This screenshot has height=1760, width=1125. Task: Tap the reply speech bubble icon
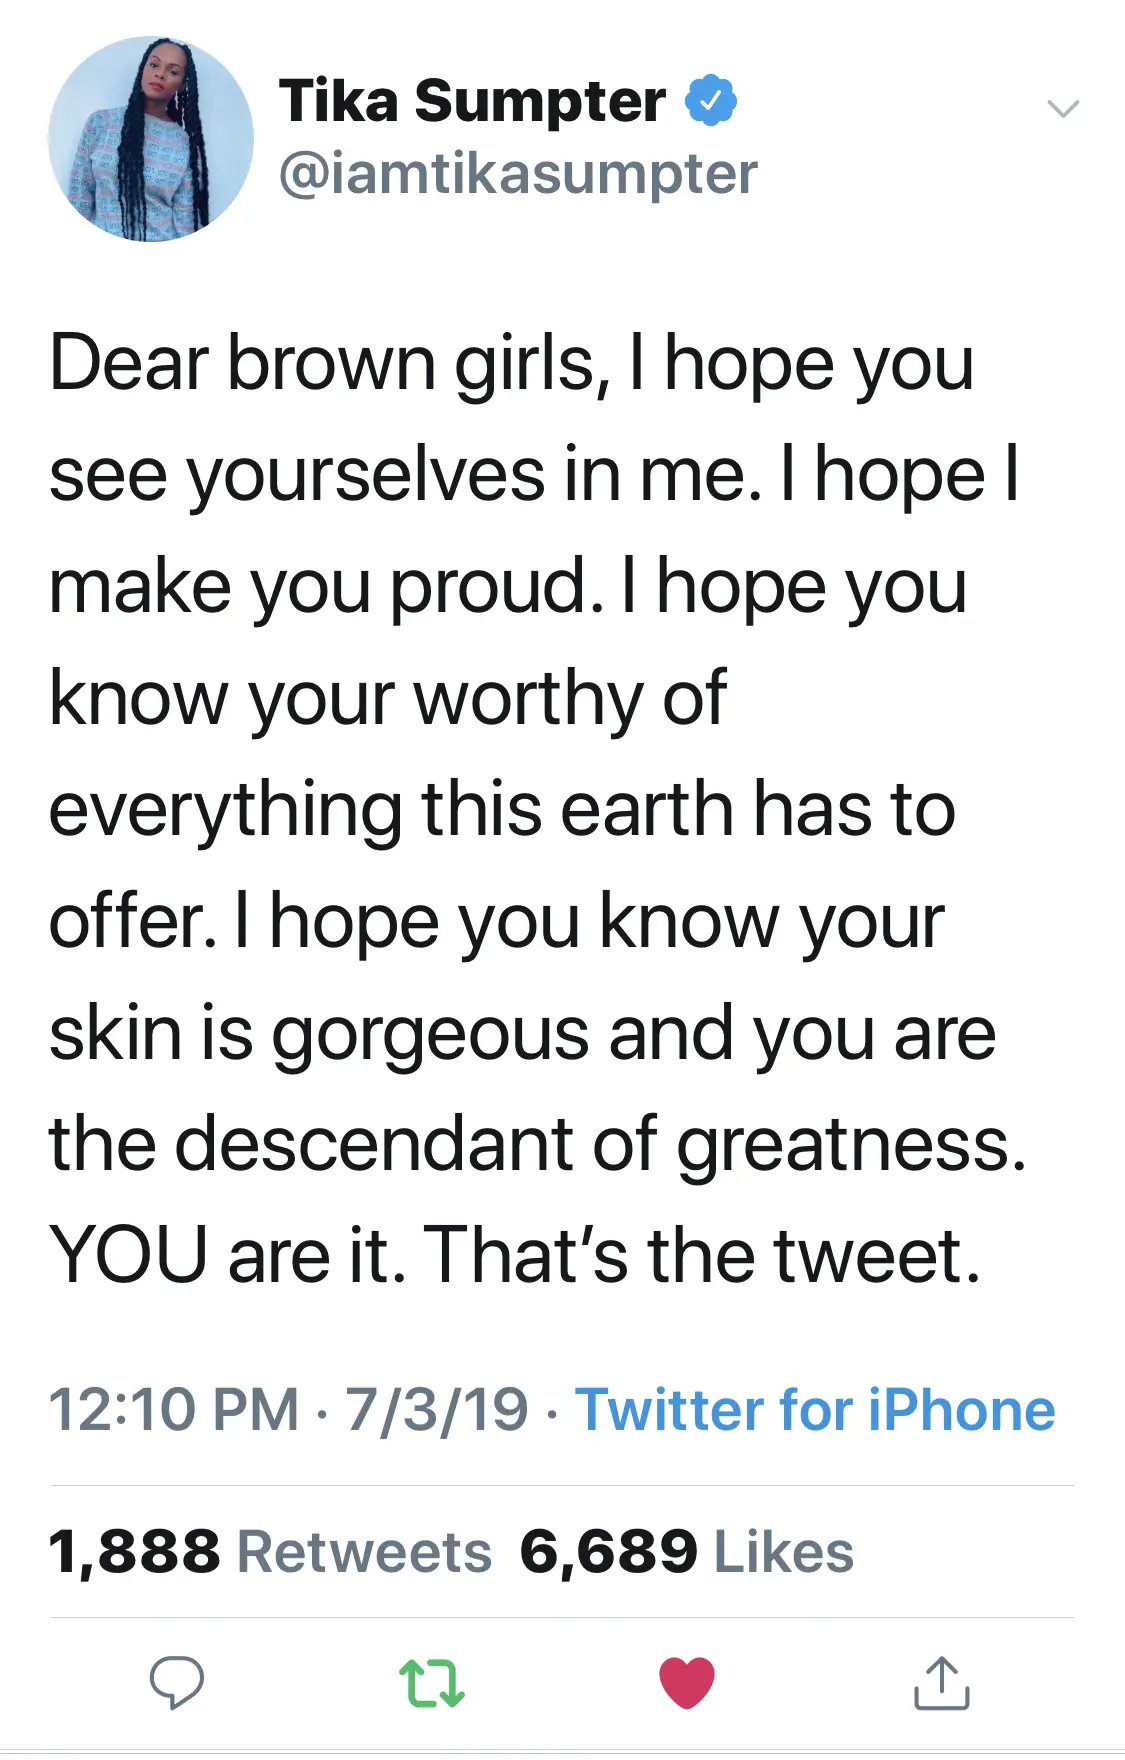tap(177, 1682)
